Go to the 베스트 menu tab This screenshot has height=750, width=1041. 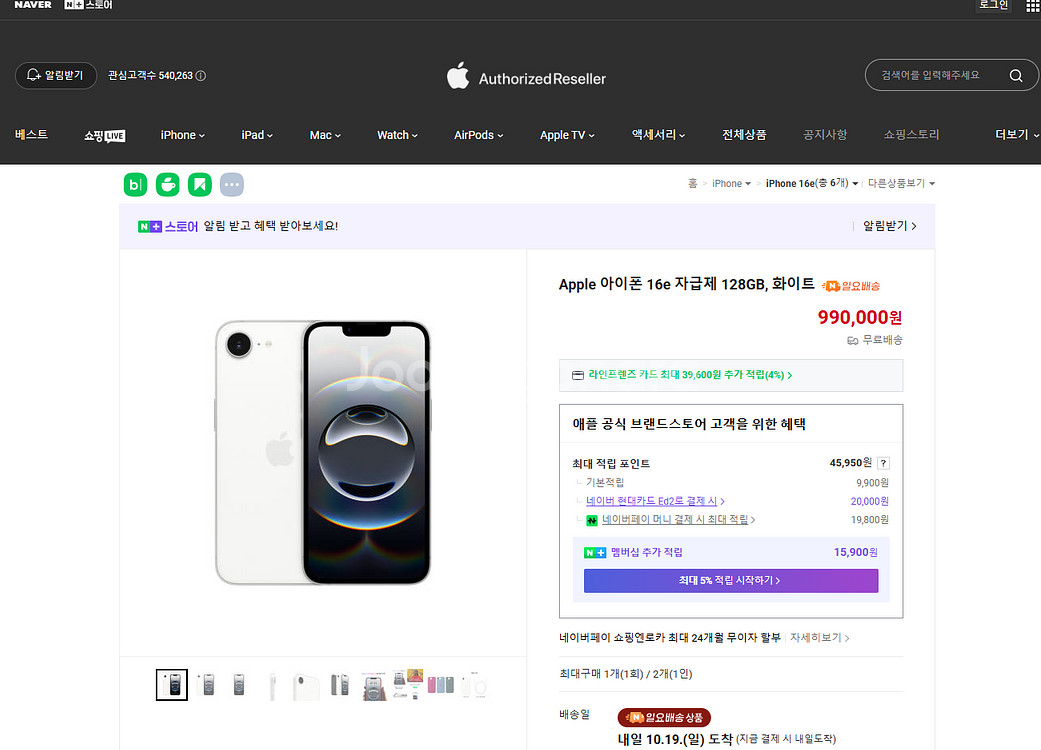pos(31,135)
